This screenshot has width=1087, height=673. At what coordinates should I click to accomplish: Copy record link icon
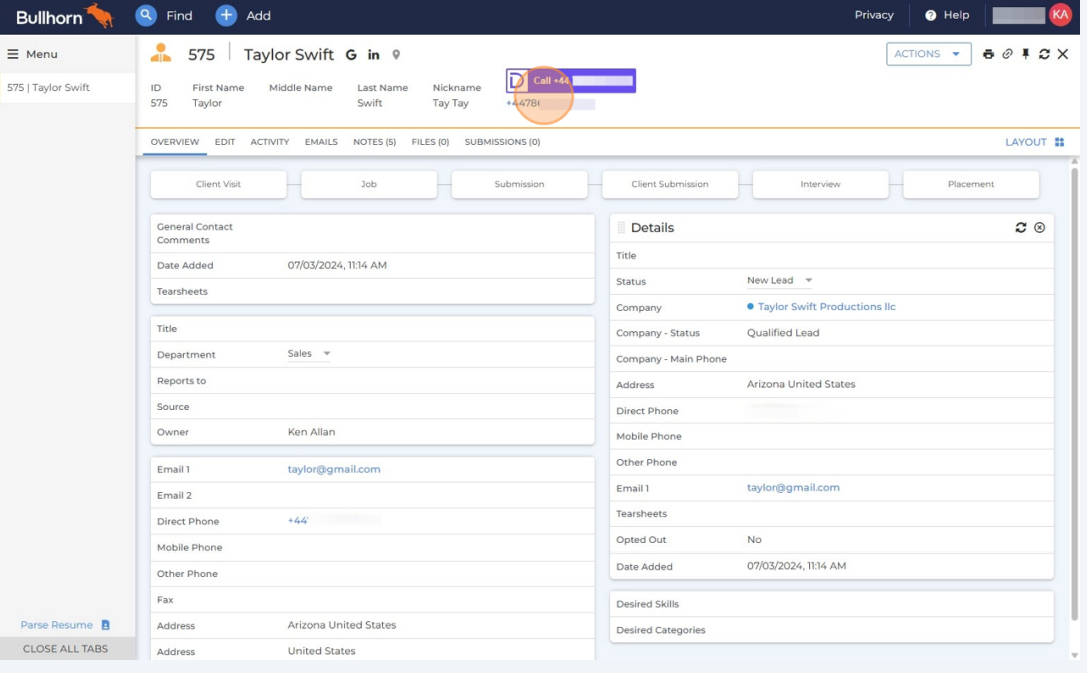click(x=1007, y=54)
